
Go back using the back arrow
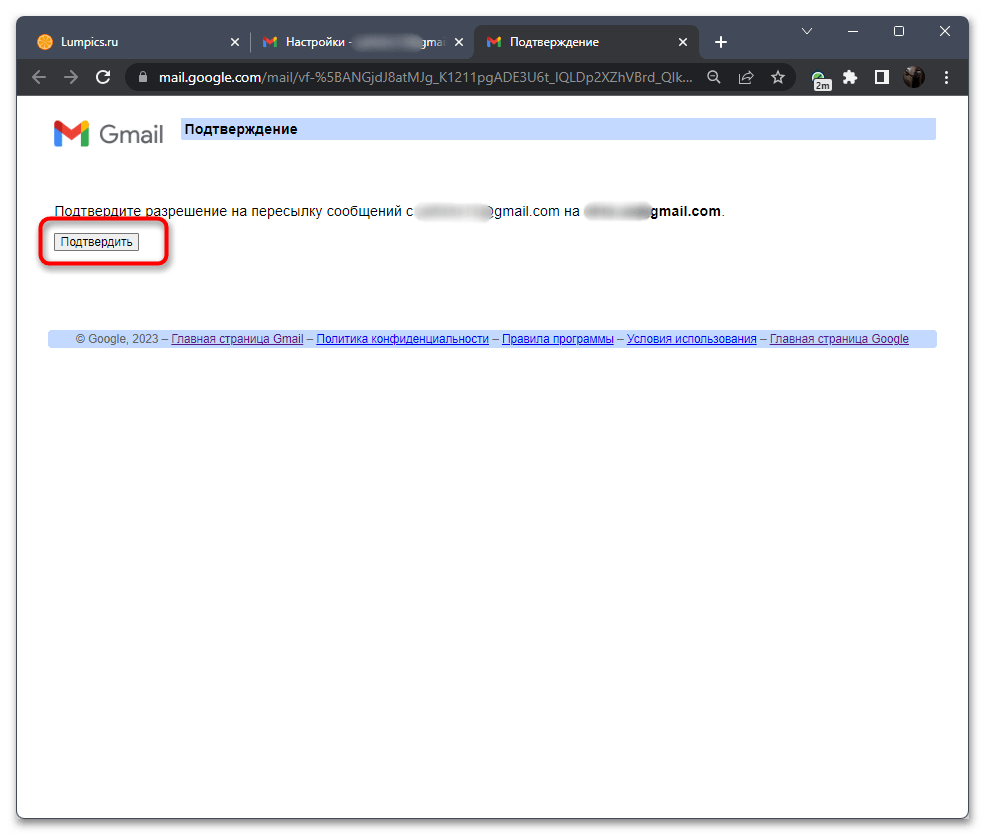coord(37,77)
